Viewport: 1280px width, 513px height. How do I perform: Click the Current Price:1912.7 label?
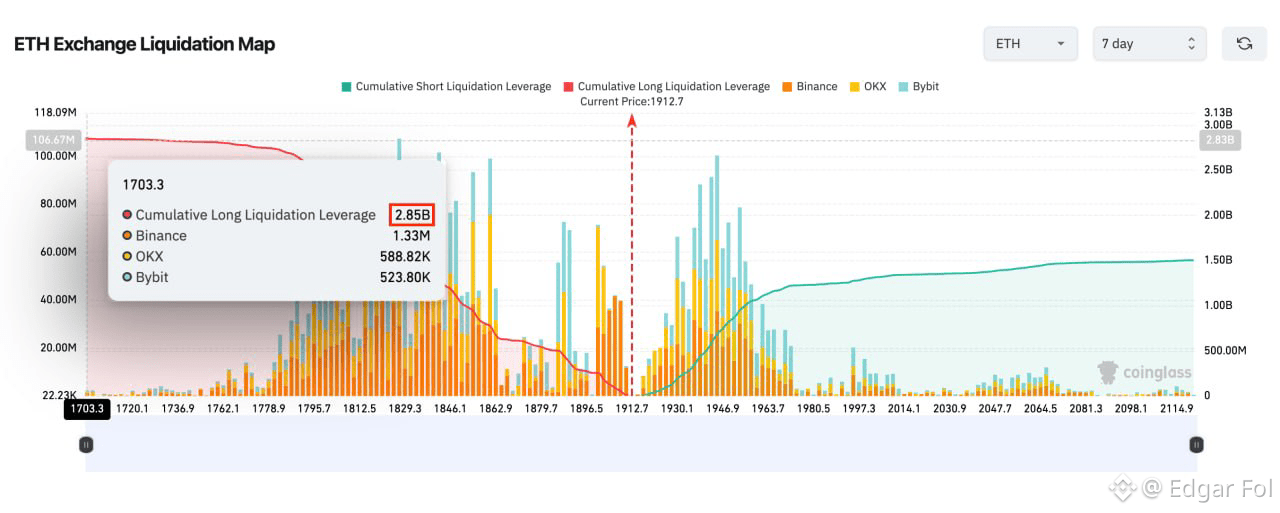pyautogui.click(x=631, y=102)
